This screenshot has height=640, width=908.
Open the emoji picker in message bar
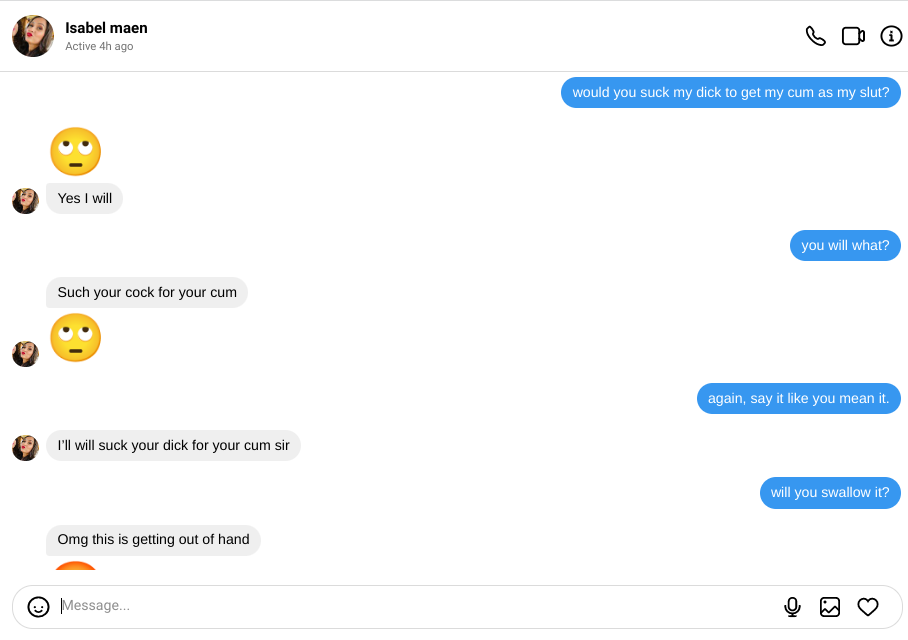[x=39, y=607]
